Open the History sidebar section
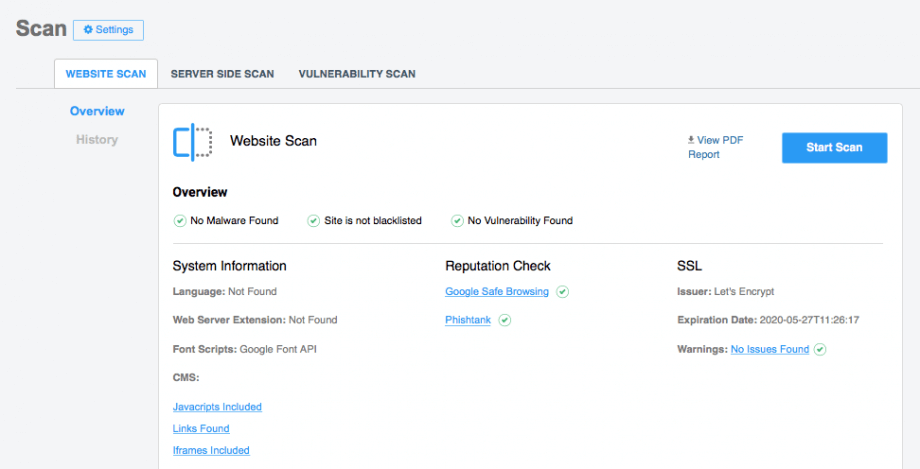 97,140
